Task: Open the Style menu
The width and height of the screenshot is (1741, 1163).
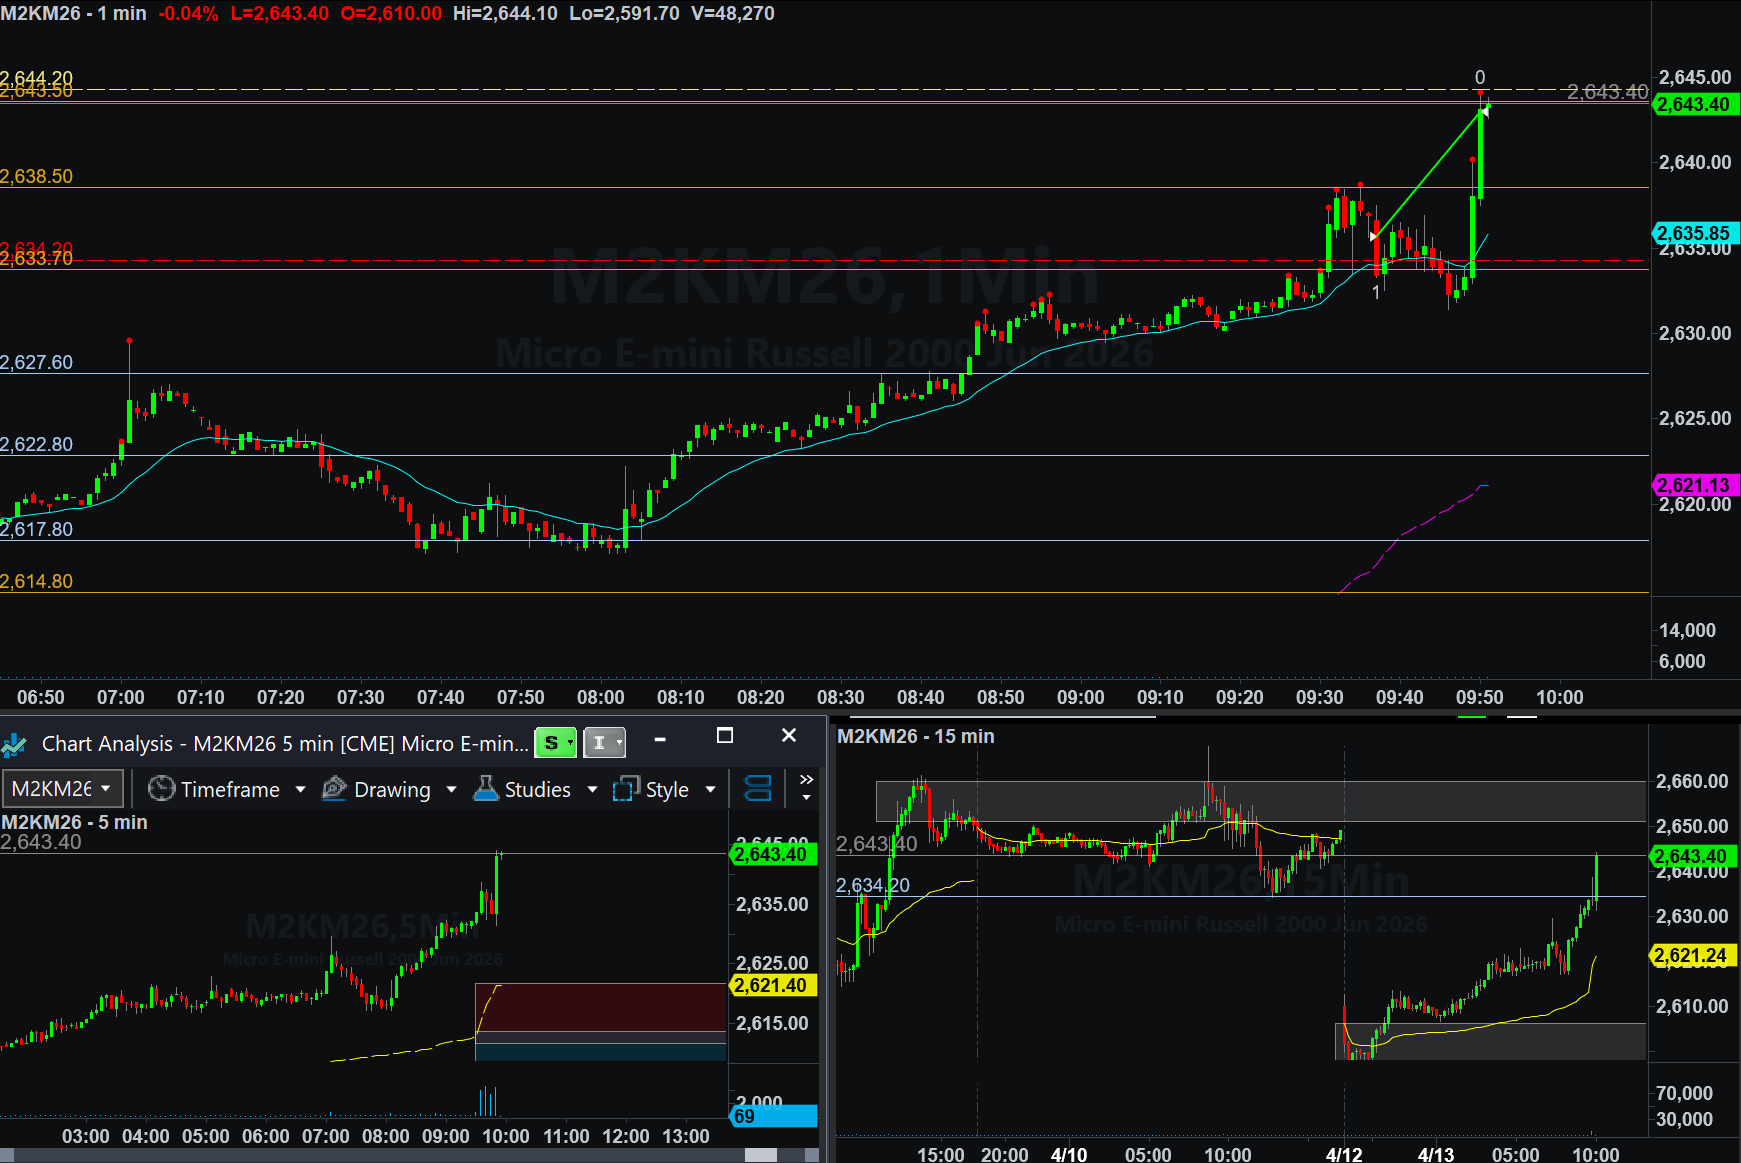Action: pyautogui.click(x=667, y=789)
